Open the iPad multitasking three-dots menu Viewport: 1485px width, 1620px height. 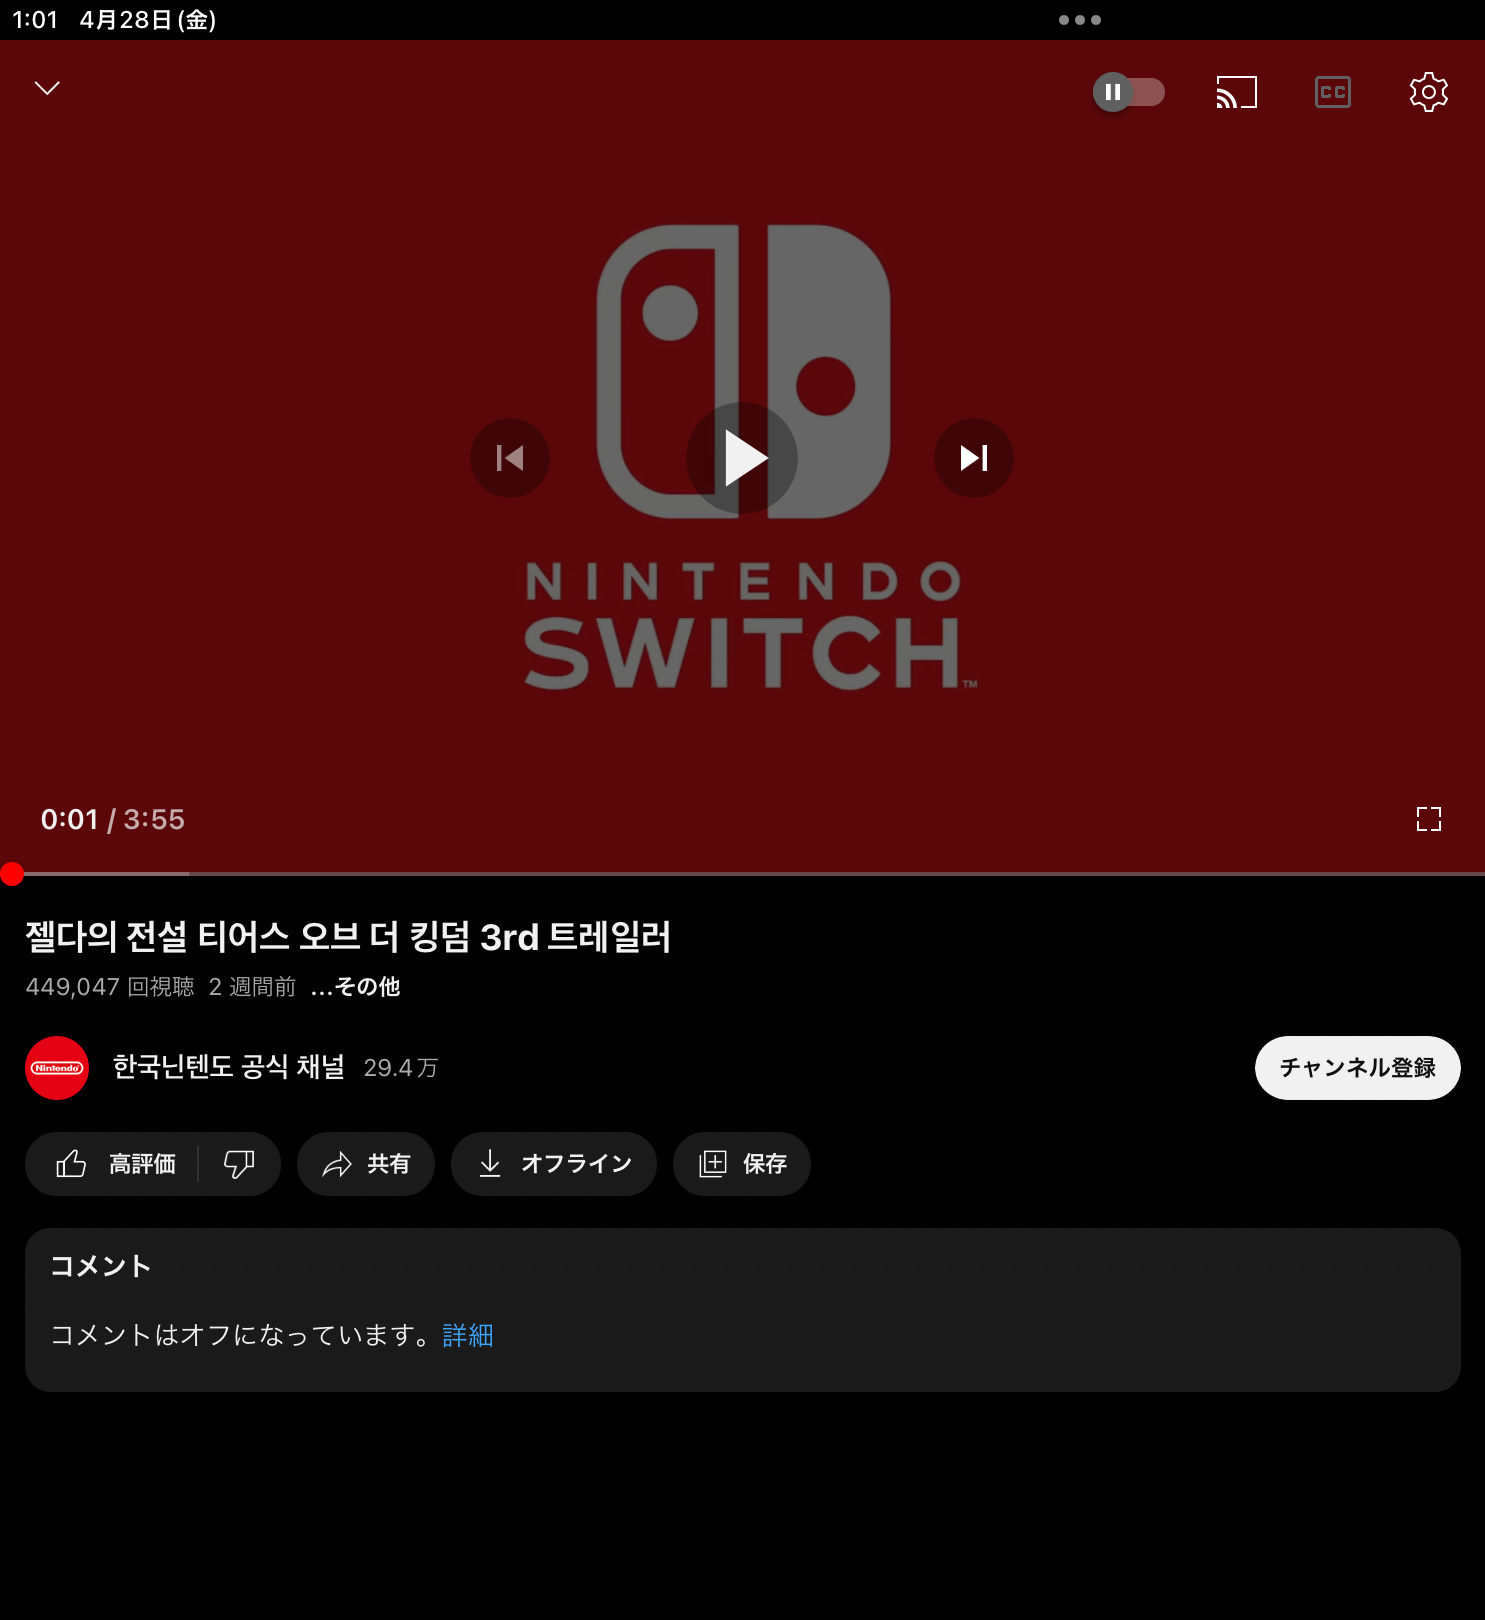(1080, 20)
